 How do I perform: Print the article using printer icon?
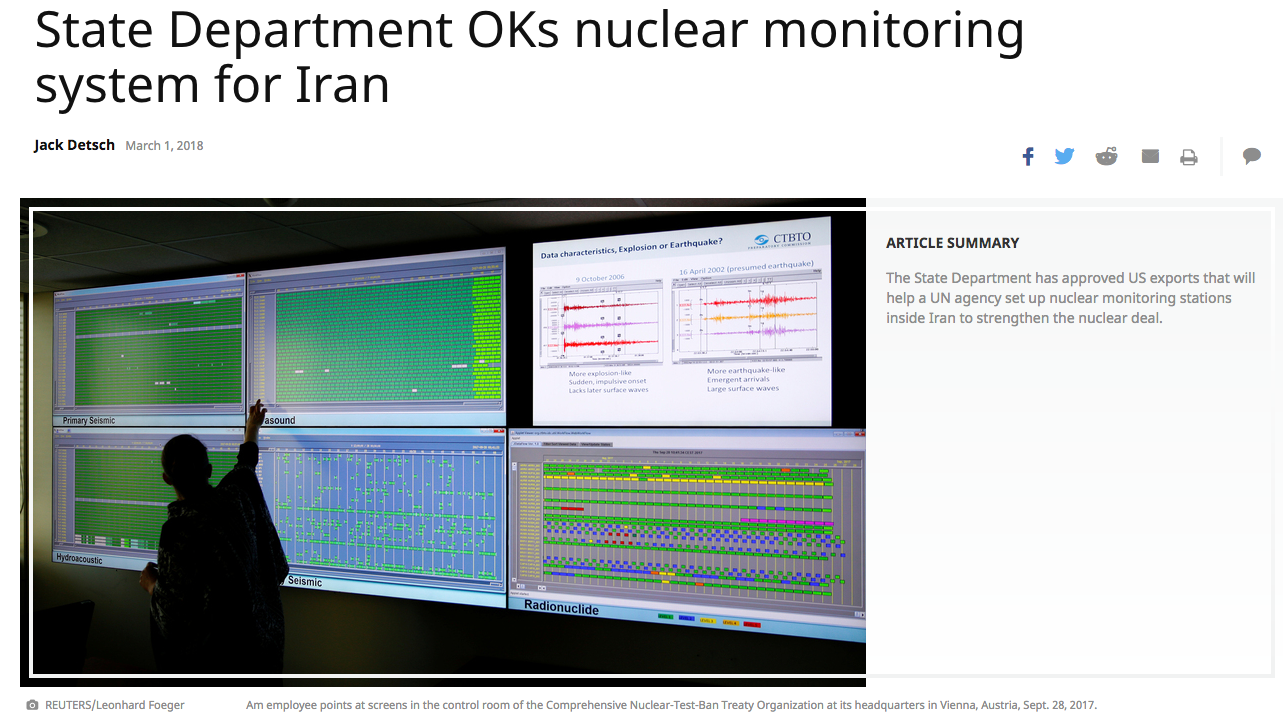1188,157
